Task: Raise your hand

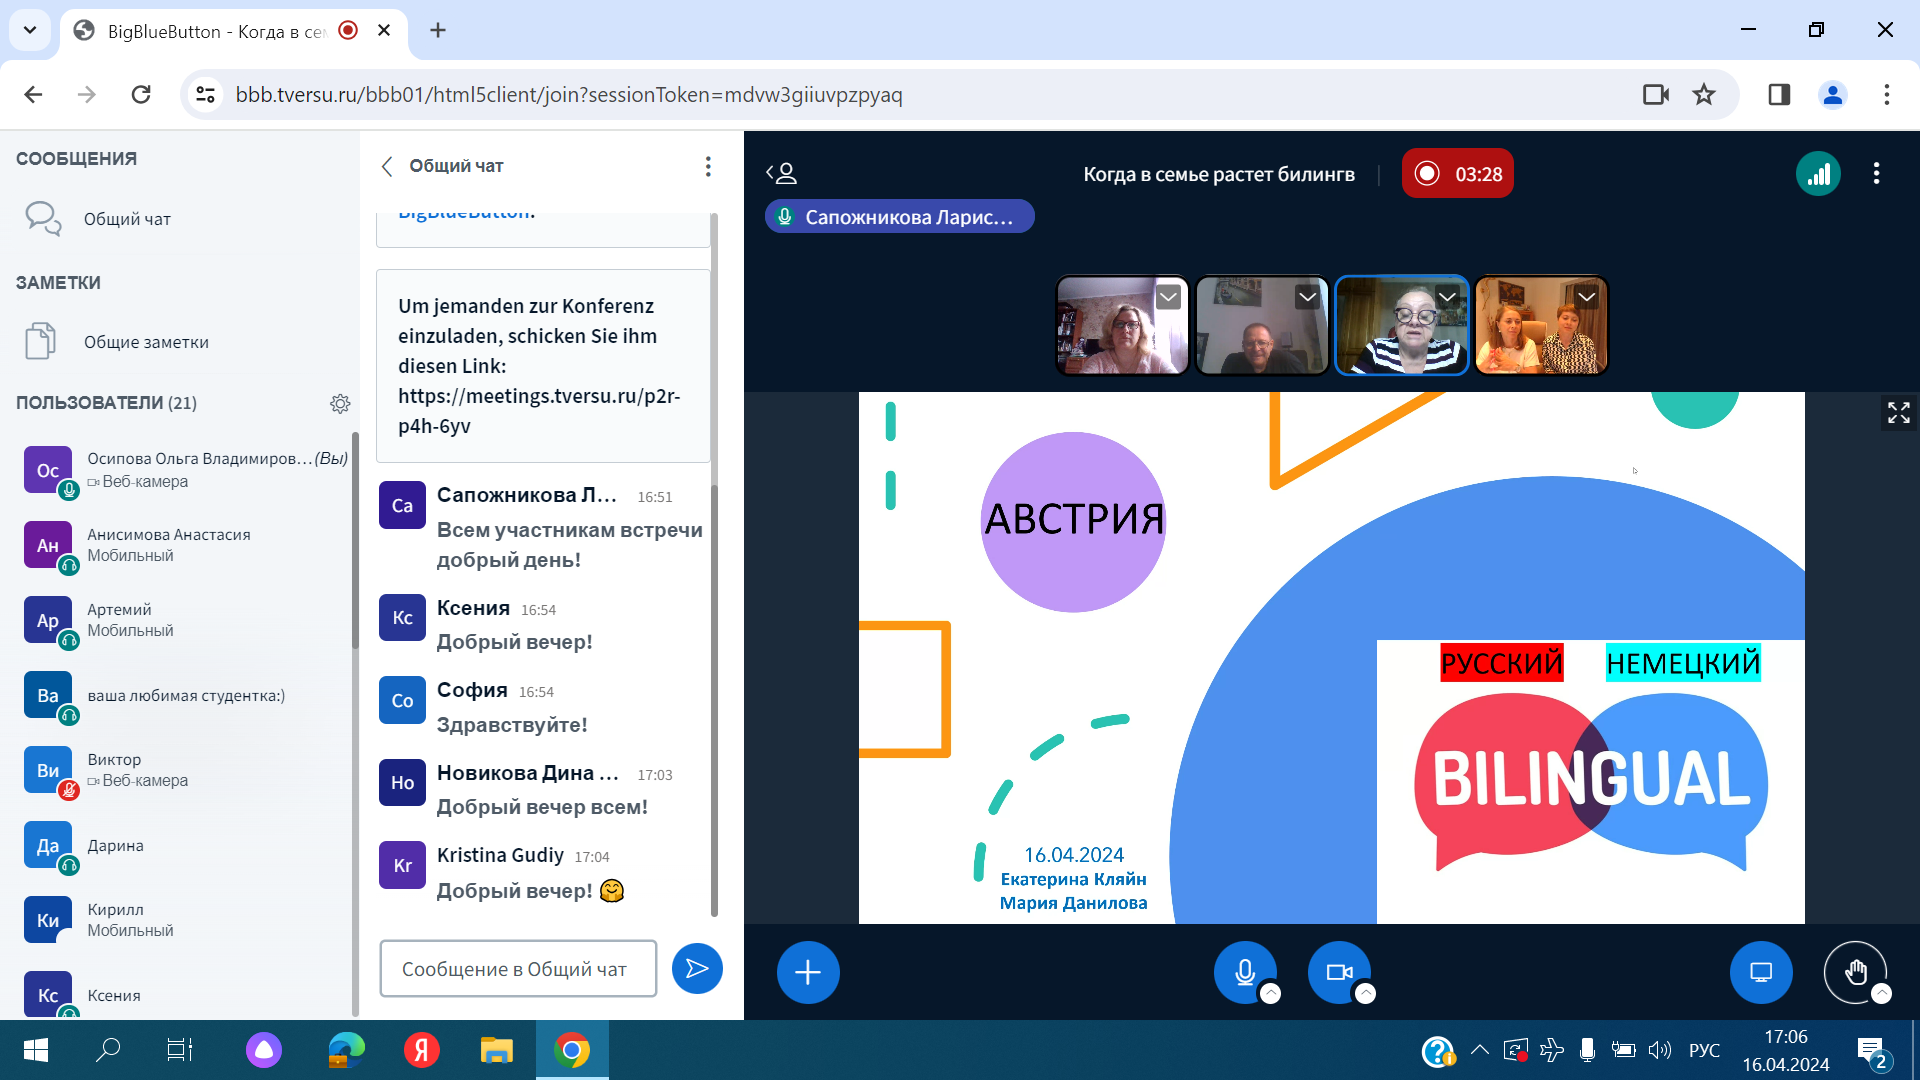Action: (1855, 972)
